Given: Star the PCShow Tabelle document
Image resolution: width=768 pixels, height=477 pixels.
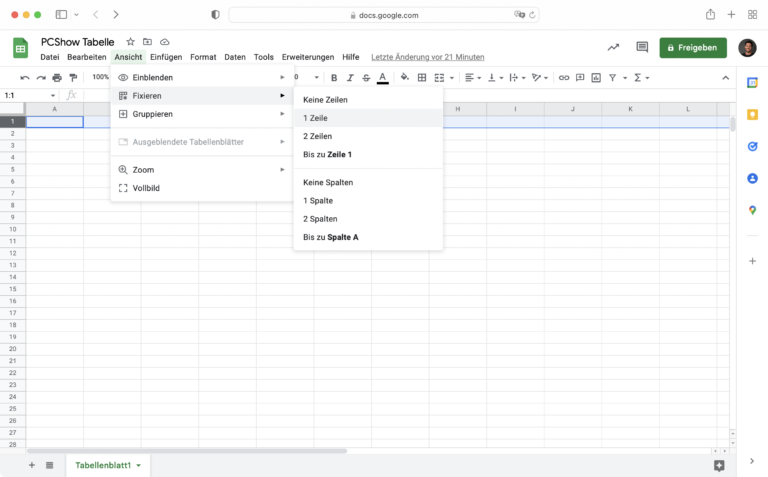Looking at the screenshot, I should coord(130,42).
